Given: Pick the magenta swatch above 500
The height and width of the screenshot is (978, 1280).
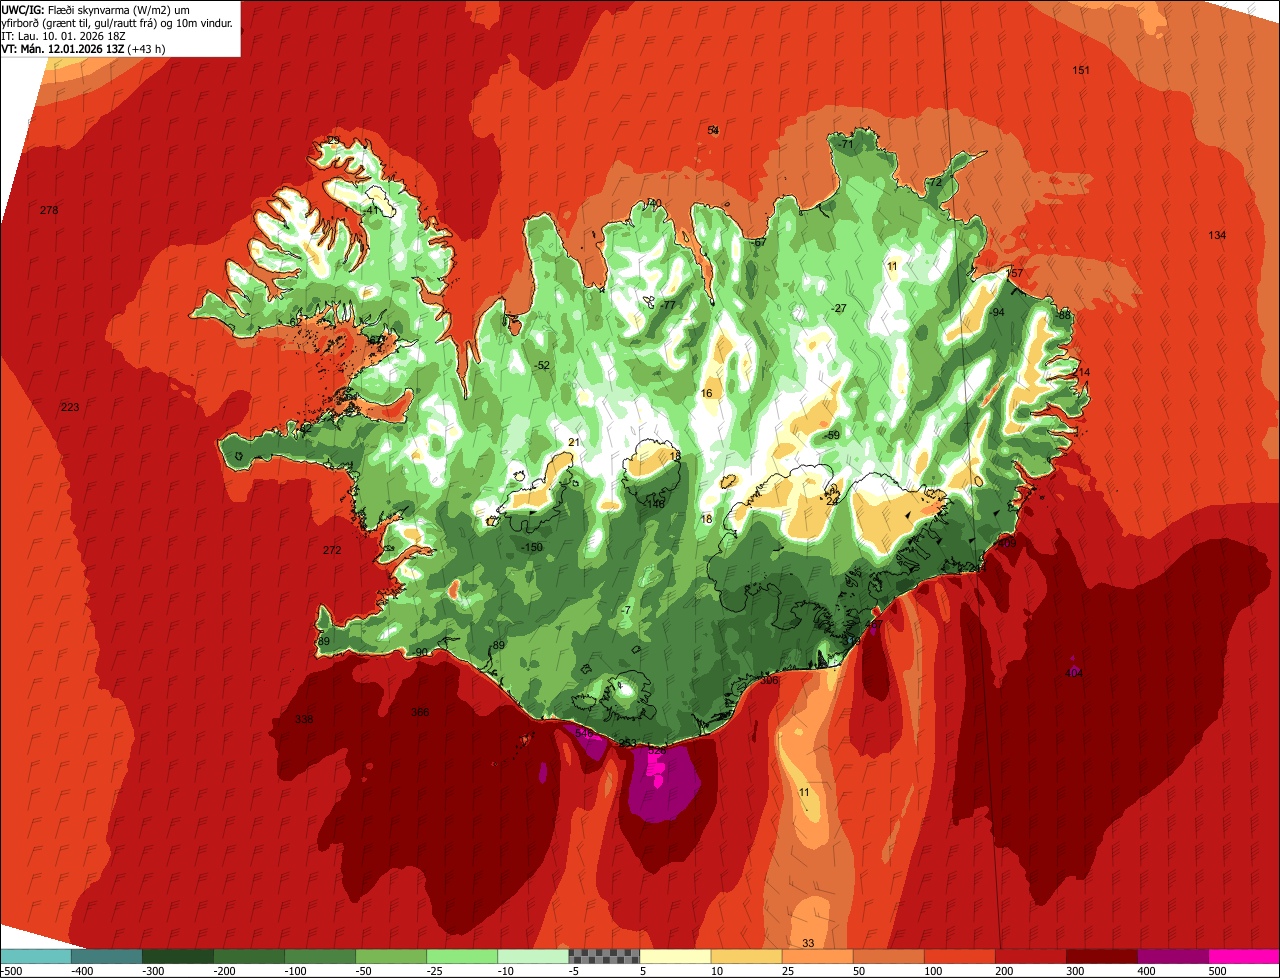Looking at the screenshot, I should (1244, 955).
